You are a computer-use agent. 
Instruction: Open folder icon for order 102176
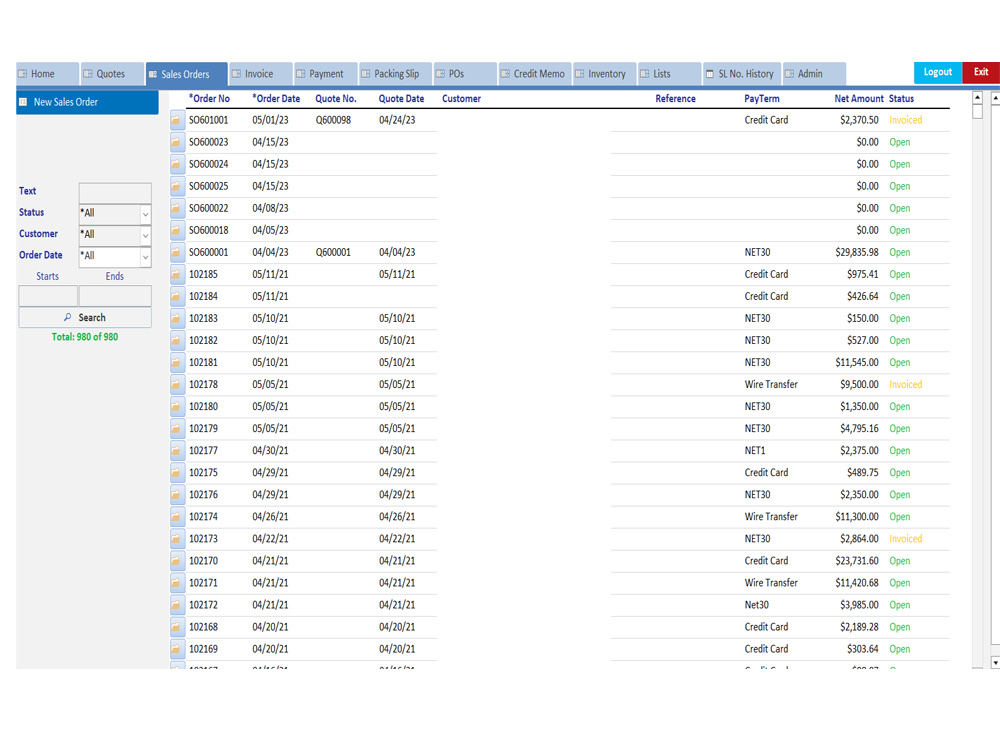click(x=177, y=495)
